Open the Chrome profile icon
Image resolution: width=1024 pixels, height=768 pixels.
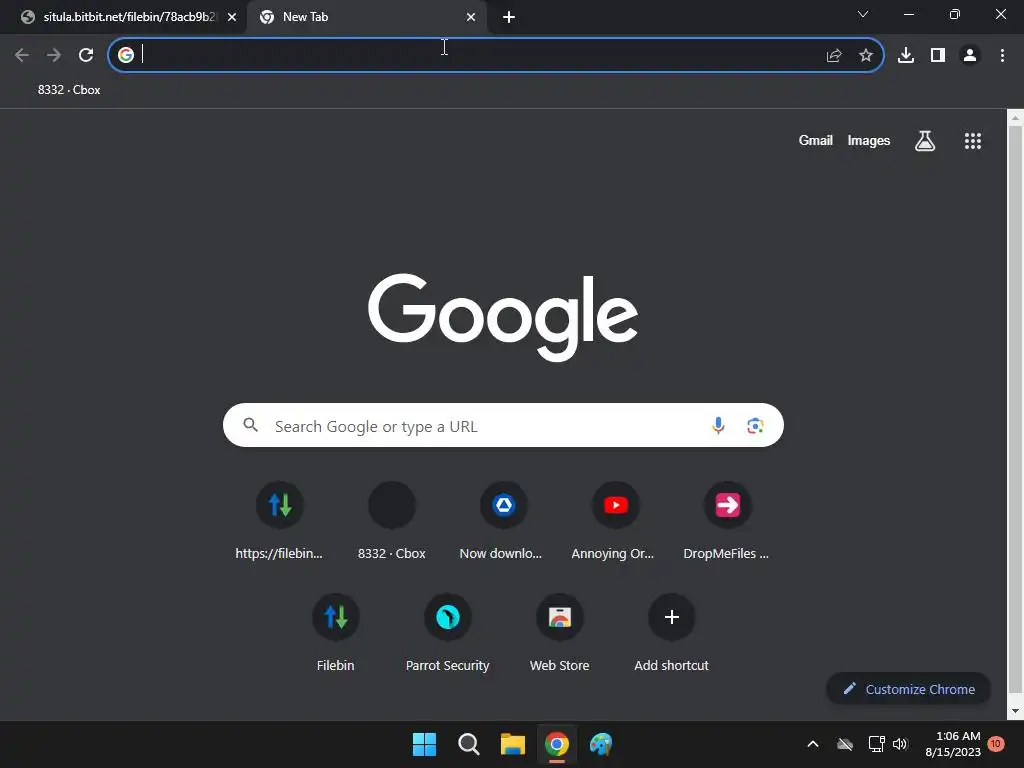[x=970, y=56]
